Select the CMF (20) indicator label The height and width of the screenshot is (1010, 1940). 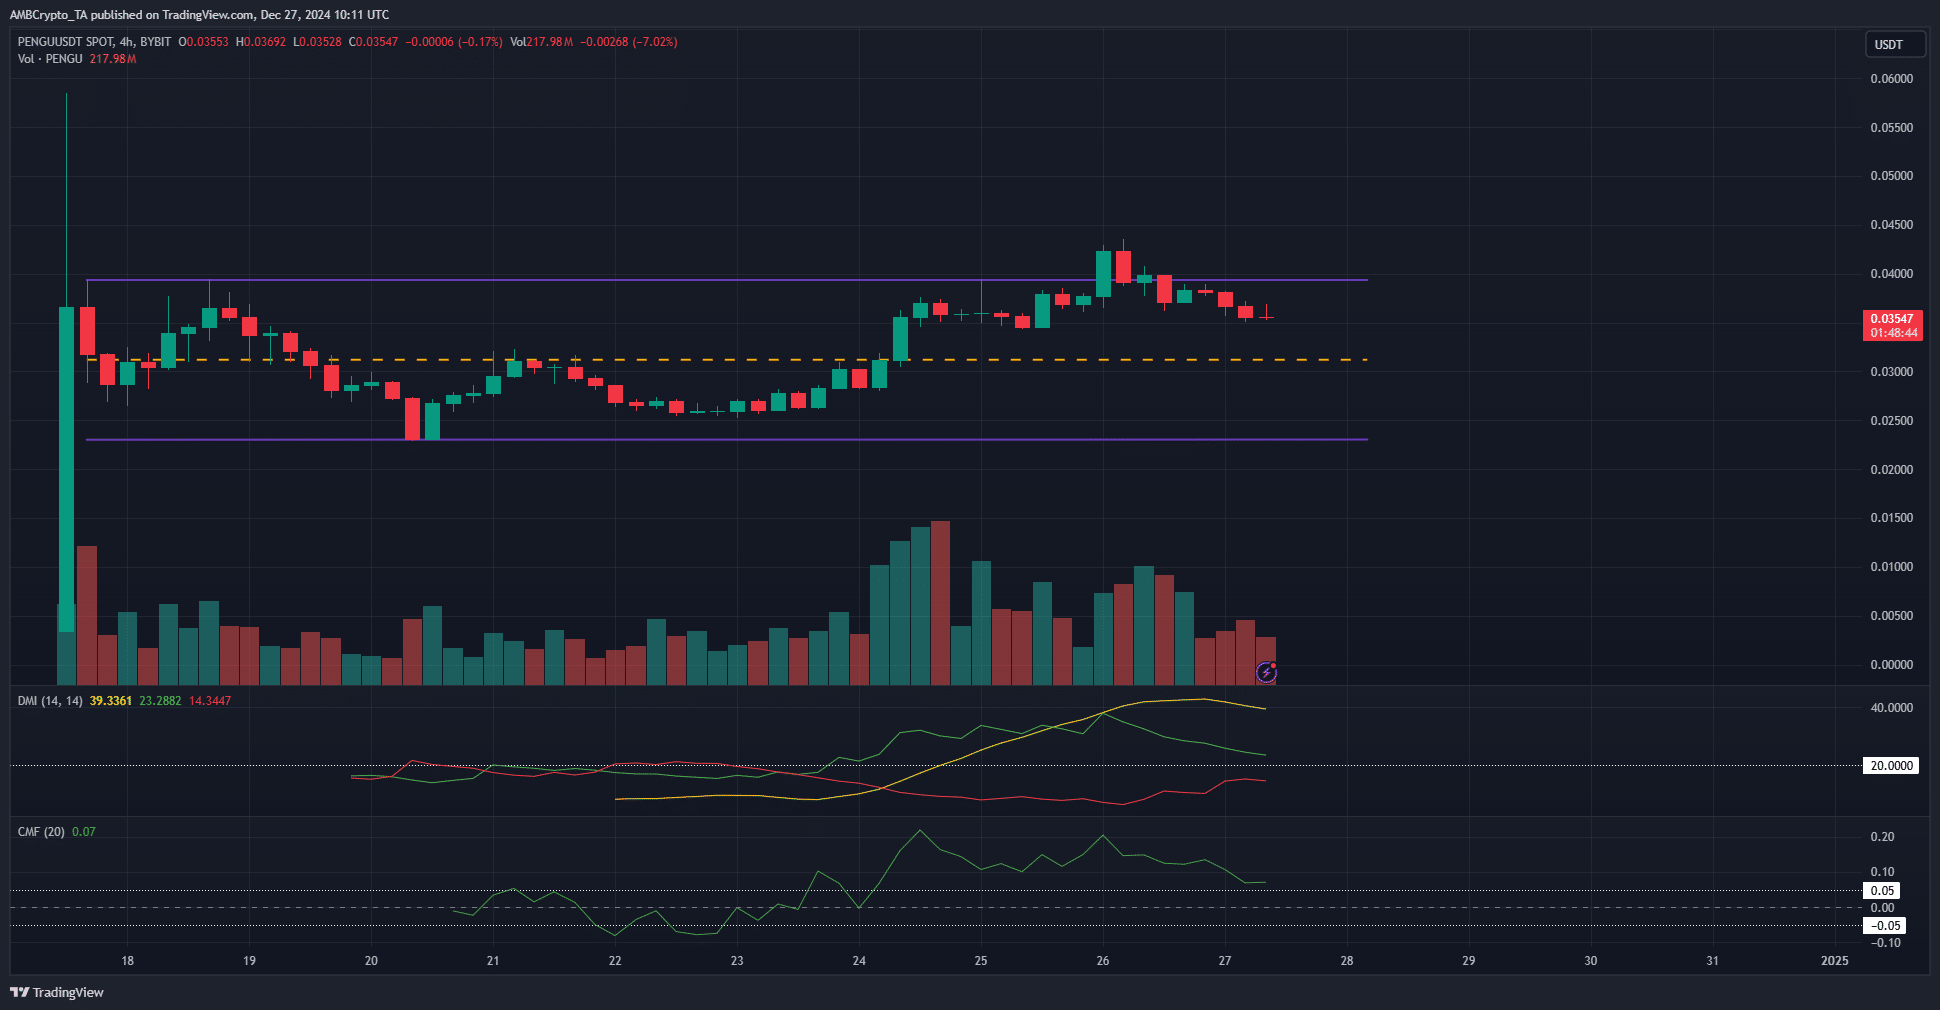41,832
